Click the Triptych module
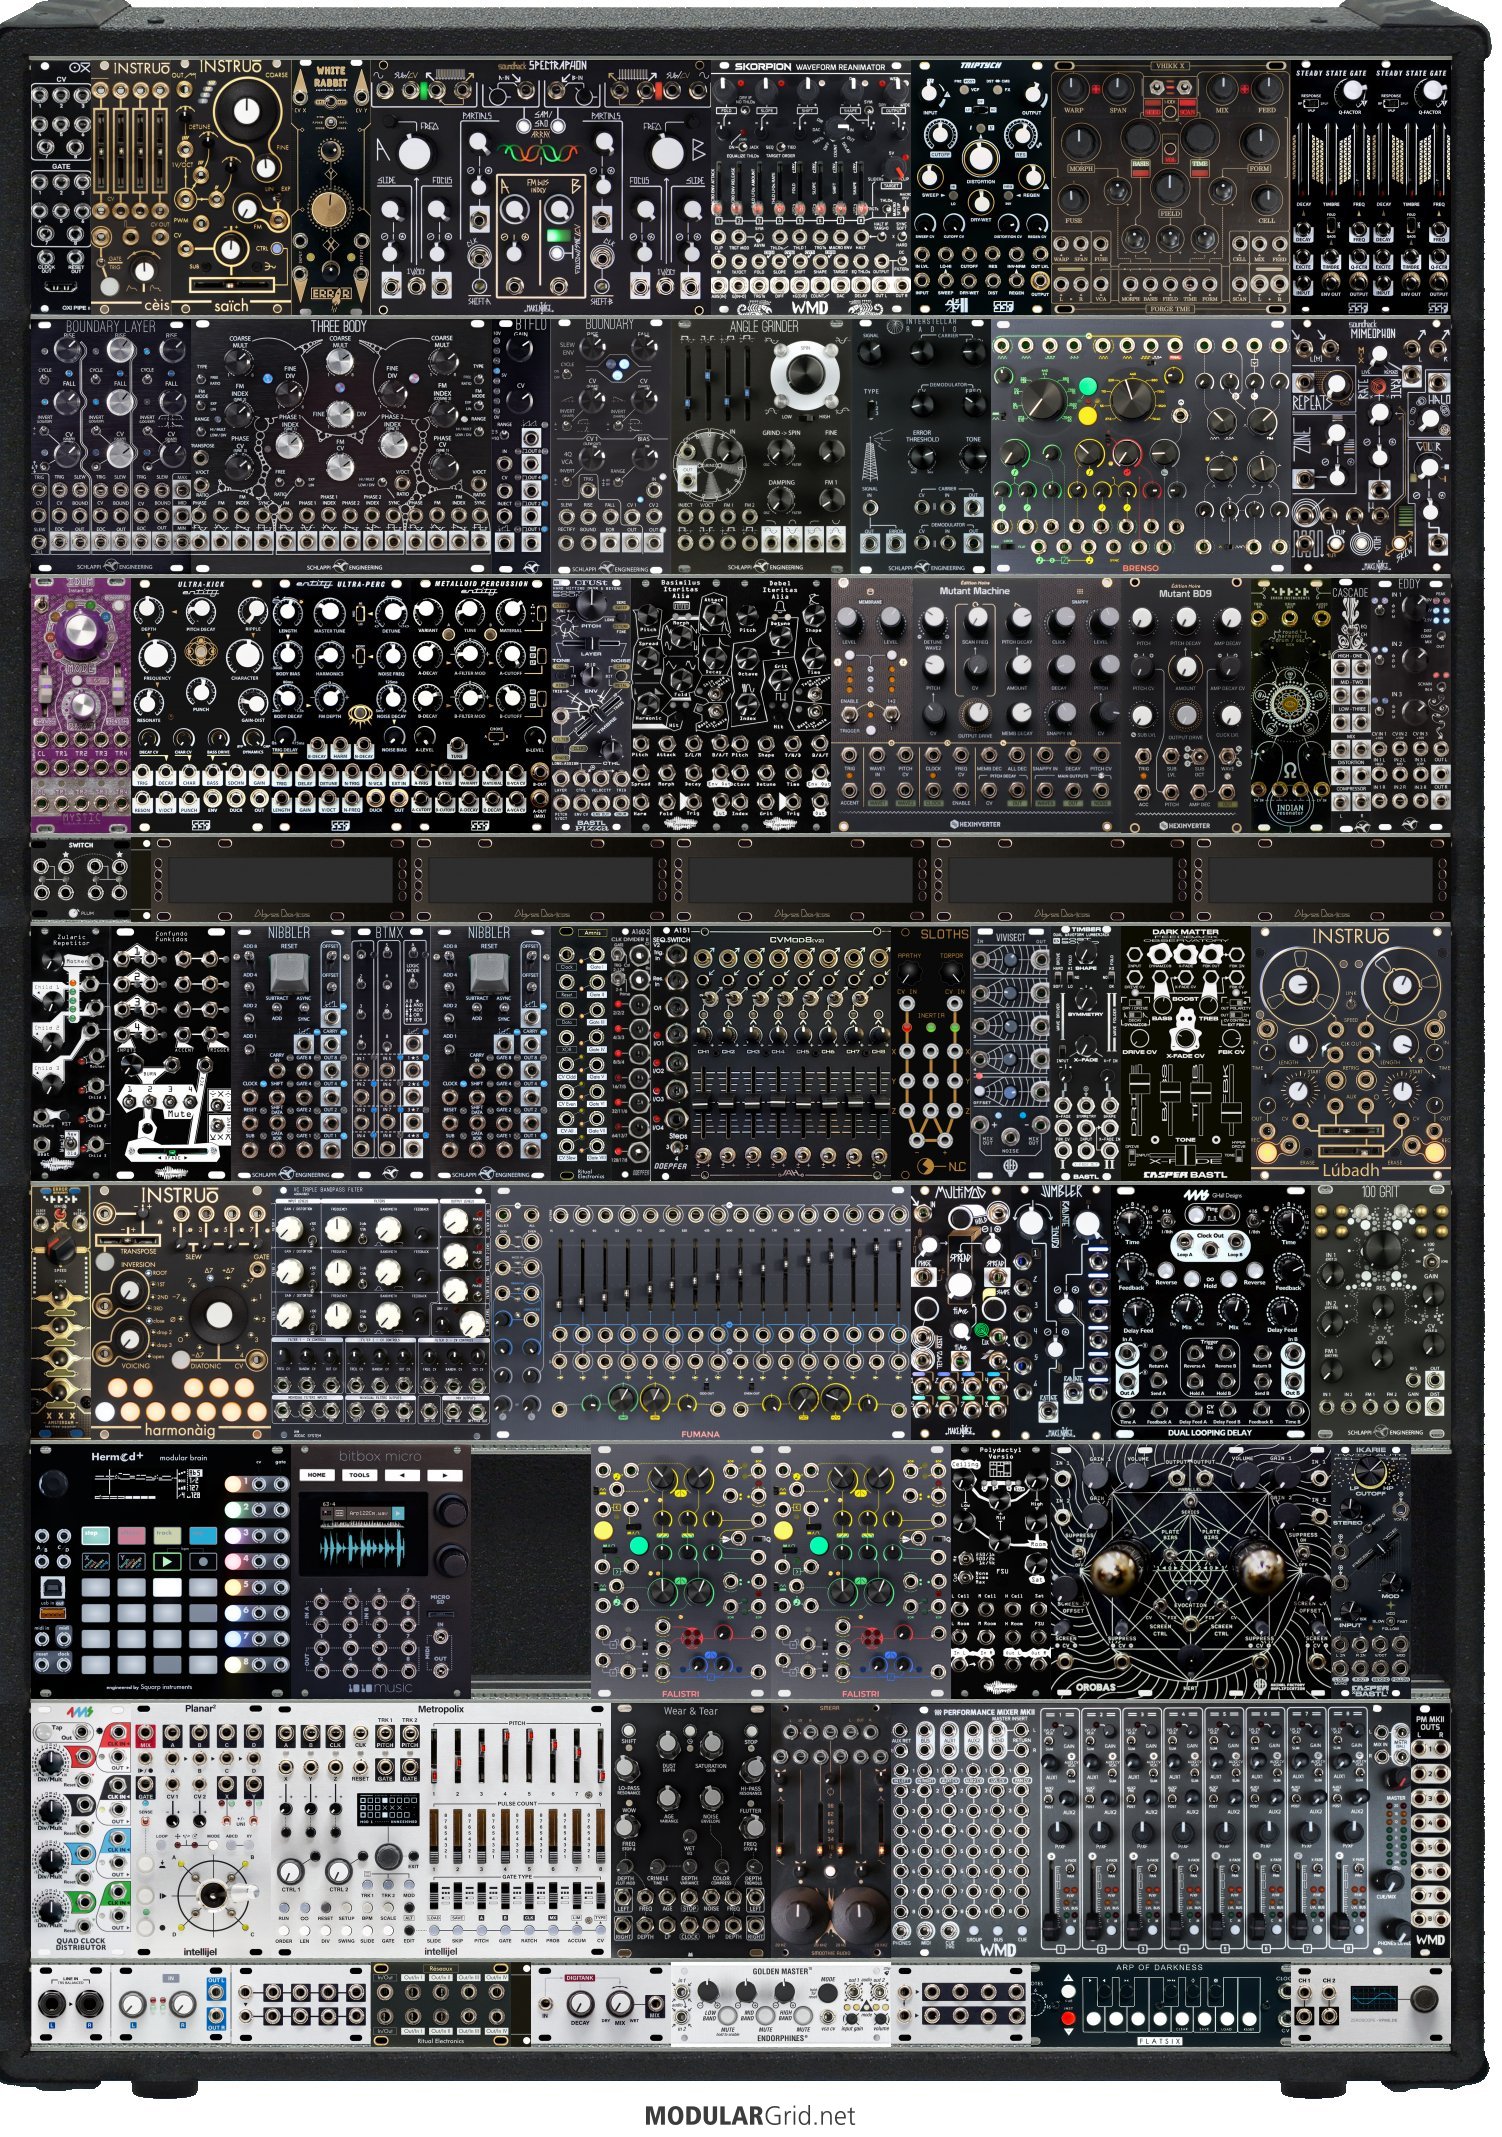 click(981, 187)
